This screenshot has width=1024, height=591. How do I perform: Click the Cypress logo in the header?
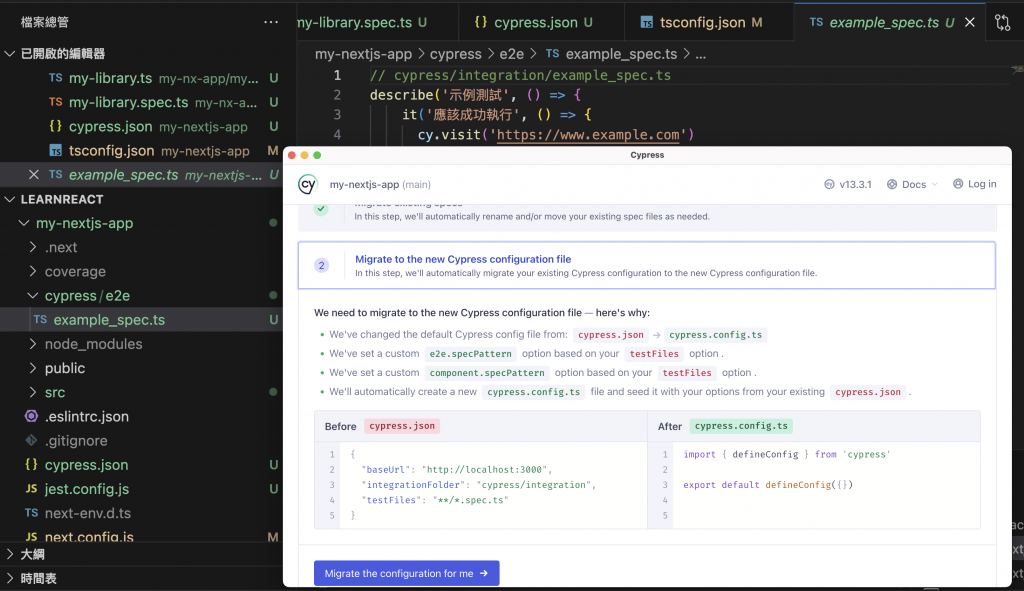pyautogui.click(x=308, y=184)
